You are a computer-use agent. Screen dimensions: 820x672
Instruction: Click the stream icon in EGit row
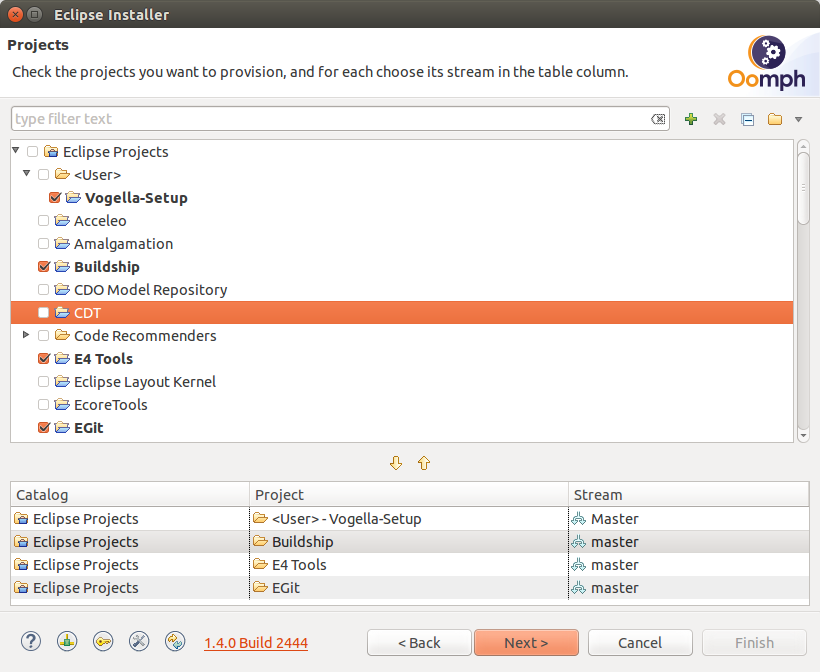coord(578,588)
